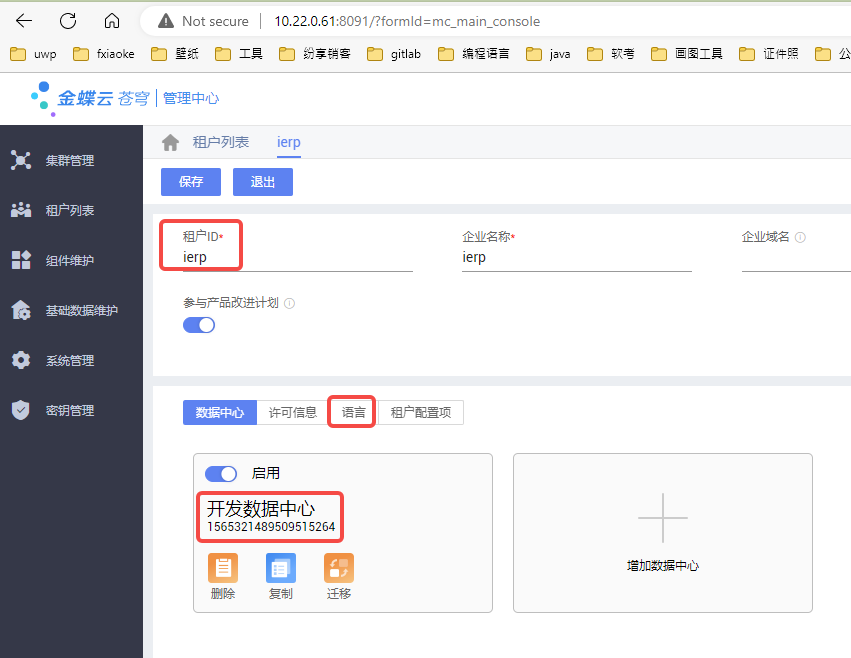
Task: Open 系统管理 in the sidebar
Action: click(x=71, y=360)
